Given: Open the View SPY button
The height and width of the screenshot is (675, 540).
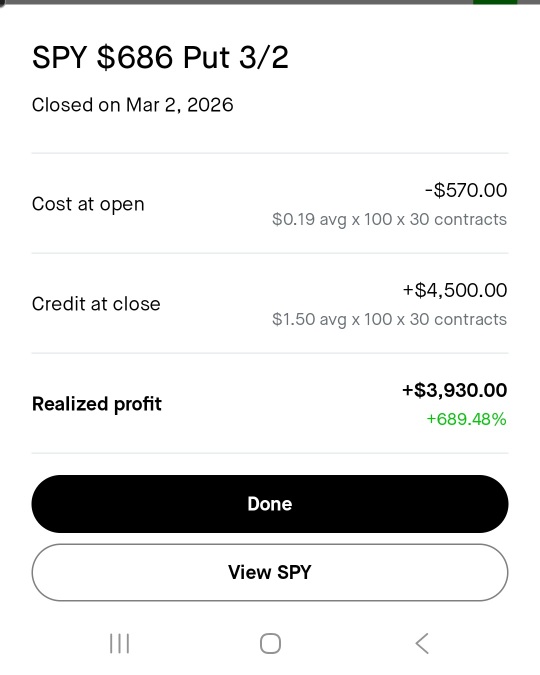Looking at the screenshot, I should pos(270,573).
